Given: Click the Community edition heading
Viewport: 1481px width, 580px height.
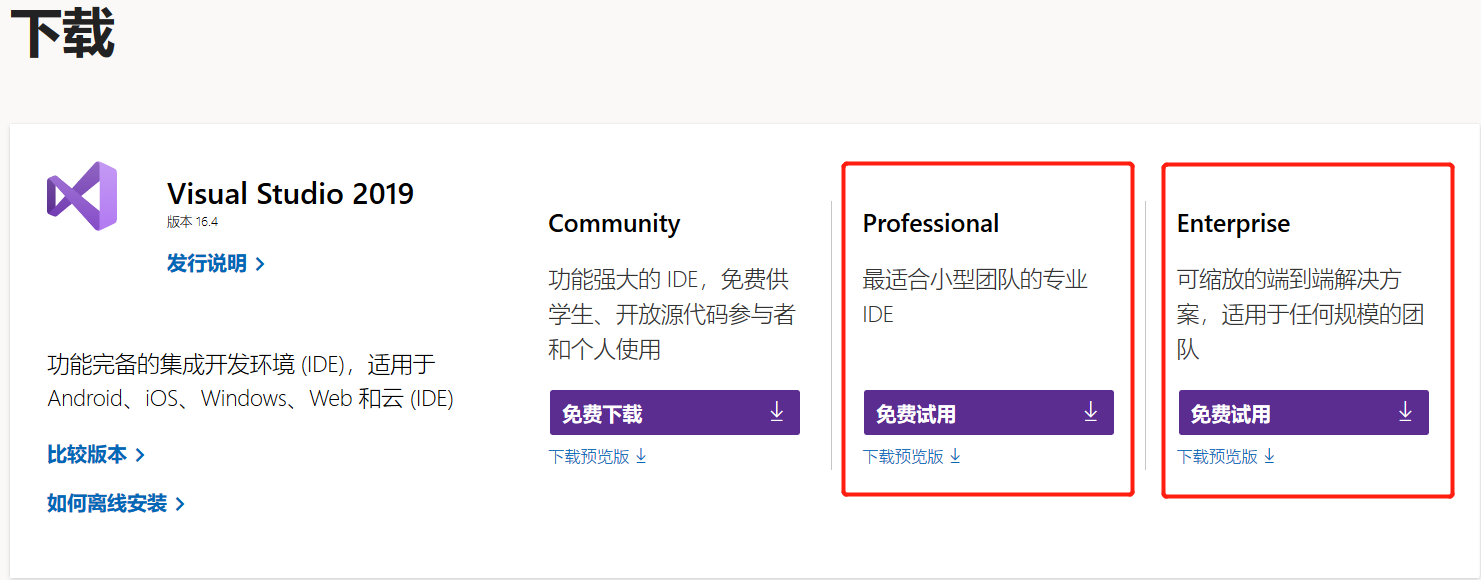Looking at the screenshot, I should click(614, 224).
